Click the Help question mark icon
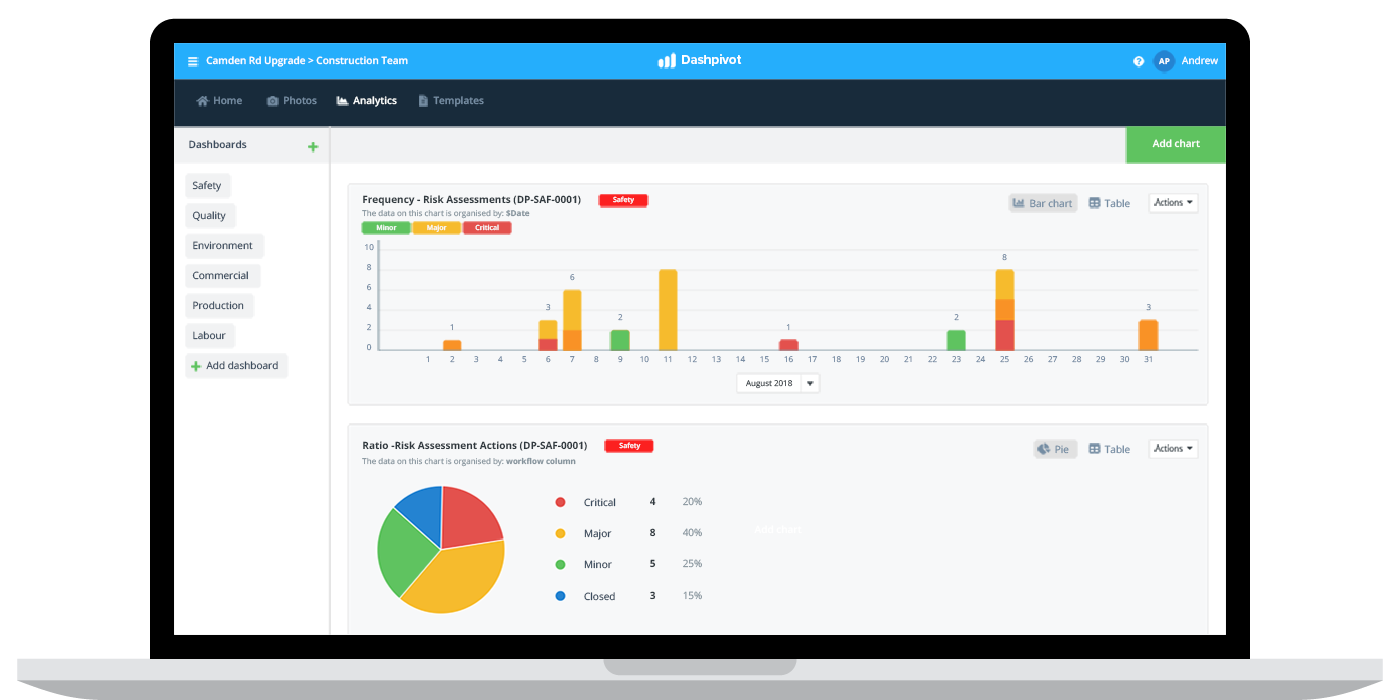The height and width of the screenshot is (700, 1400). [1138, 61]
